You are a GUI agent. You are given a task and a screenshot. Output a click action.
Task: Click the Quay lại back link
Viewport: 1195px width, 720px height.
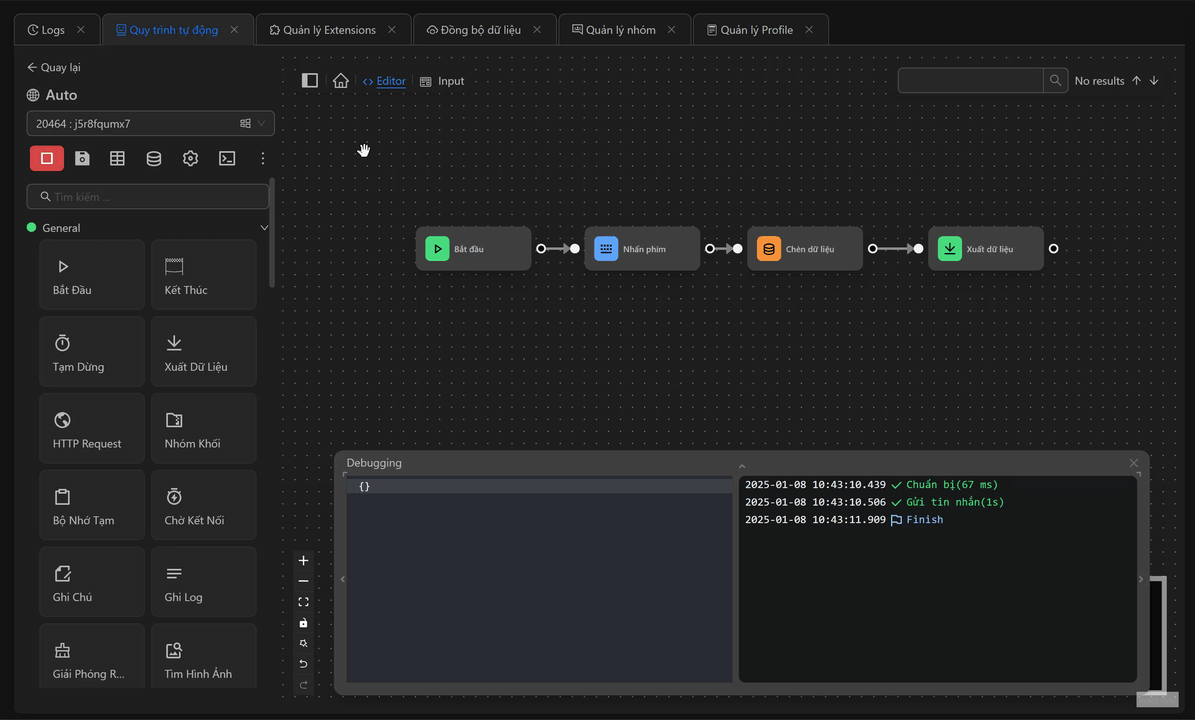pyautogui.click(x=54, y=67)
